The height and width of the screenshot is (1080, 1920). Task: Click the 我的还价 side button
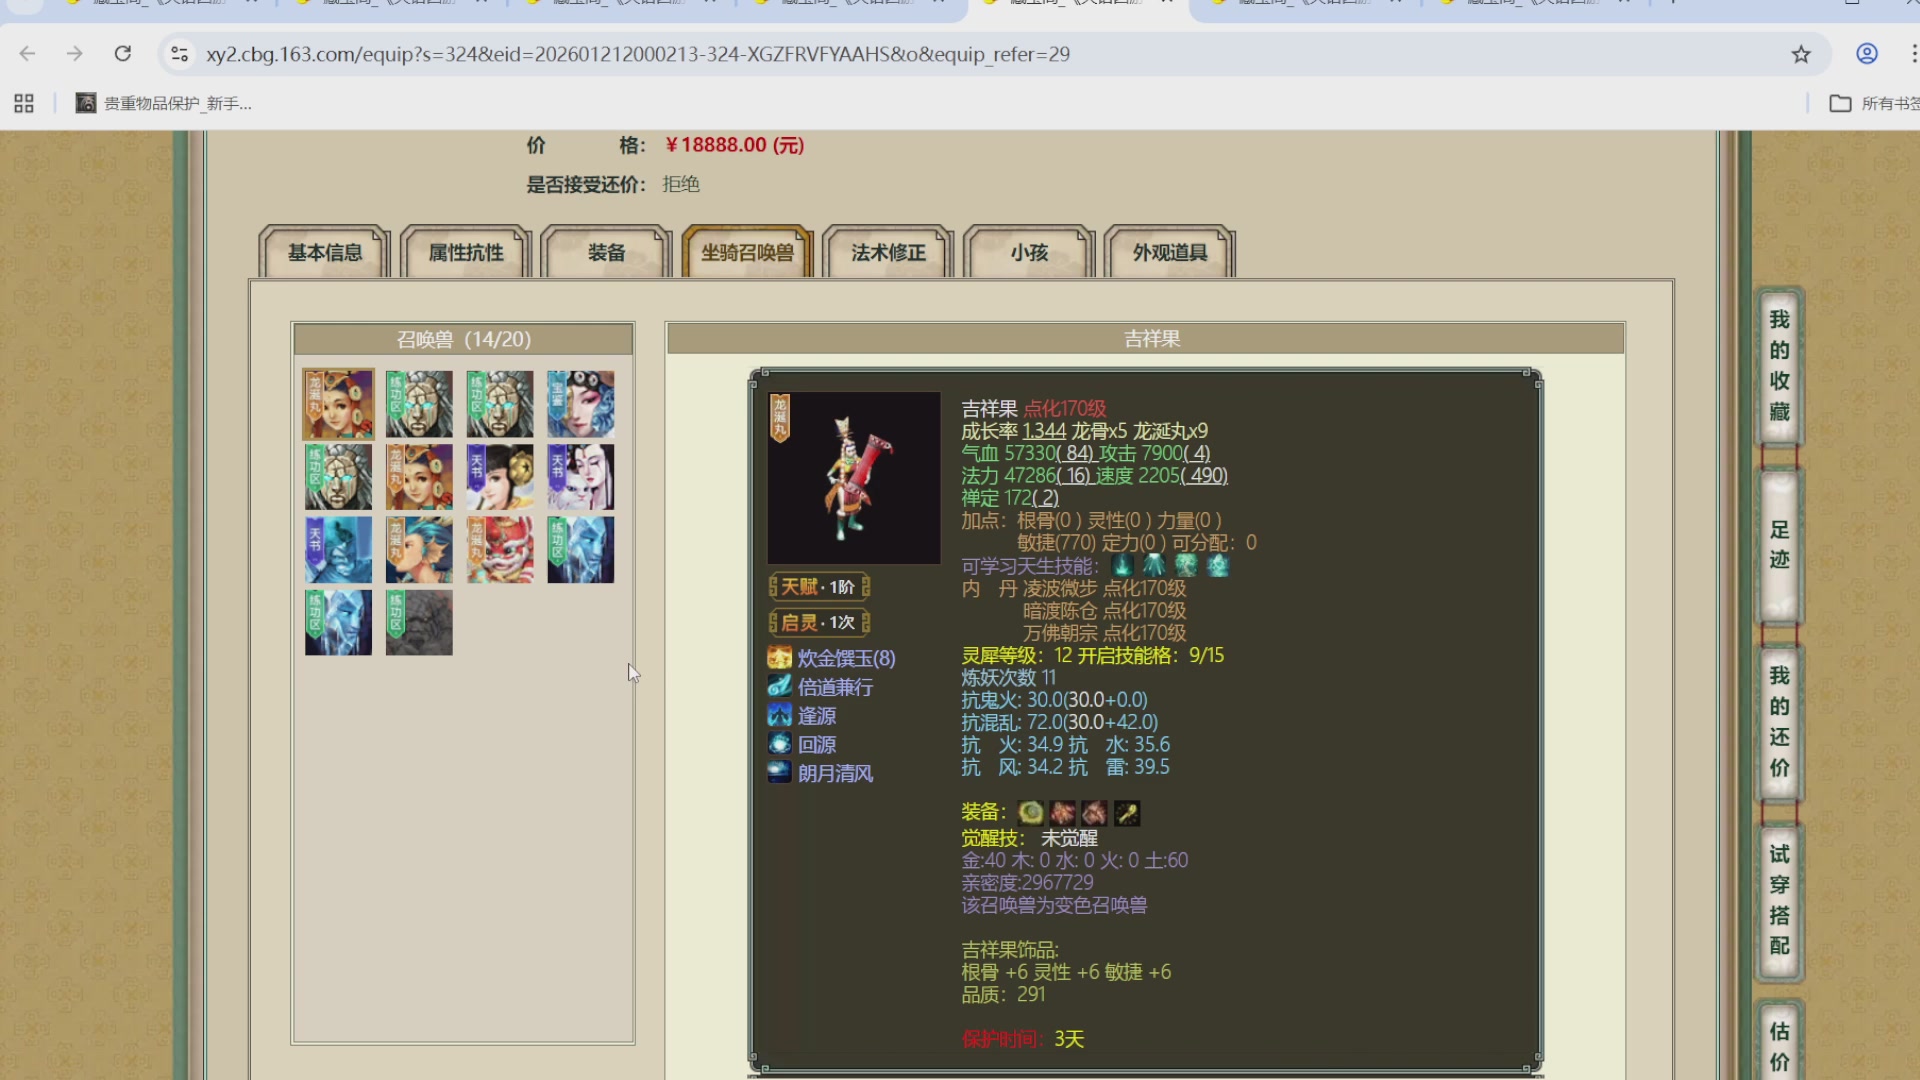click(x=1779, y=722)
